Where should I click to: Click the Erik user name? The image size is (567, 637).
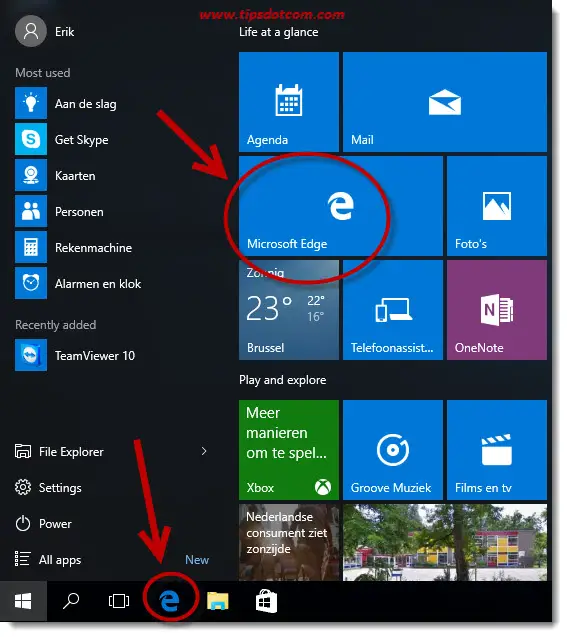tap(65, 32)
